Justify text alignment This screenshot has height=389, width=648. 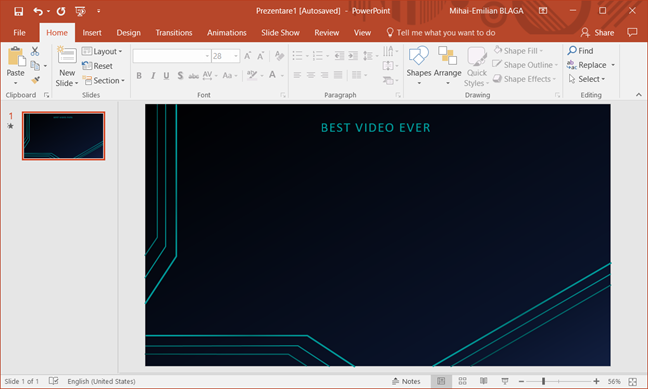(338, 75)
